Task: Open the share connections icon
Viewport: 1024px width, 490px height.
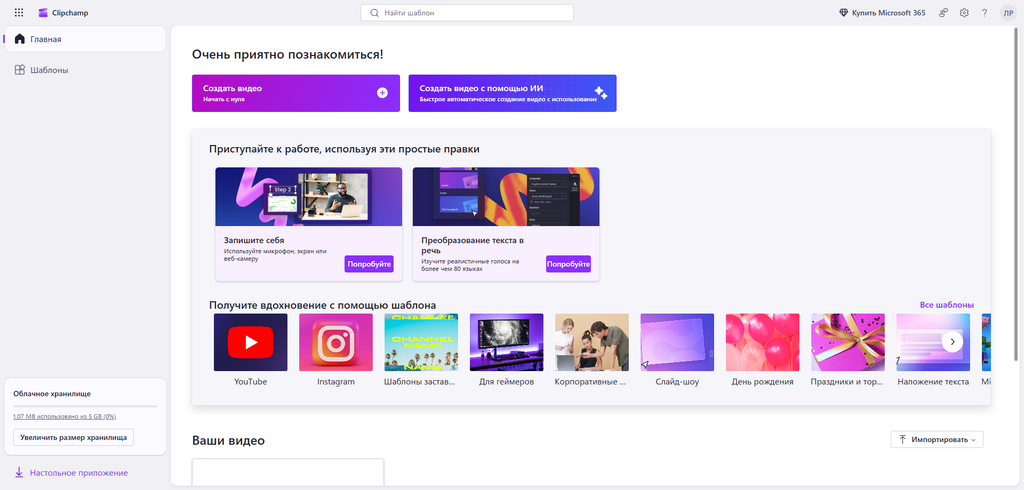Action: [943, 12]
